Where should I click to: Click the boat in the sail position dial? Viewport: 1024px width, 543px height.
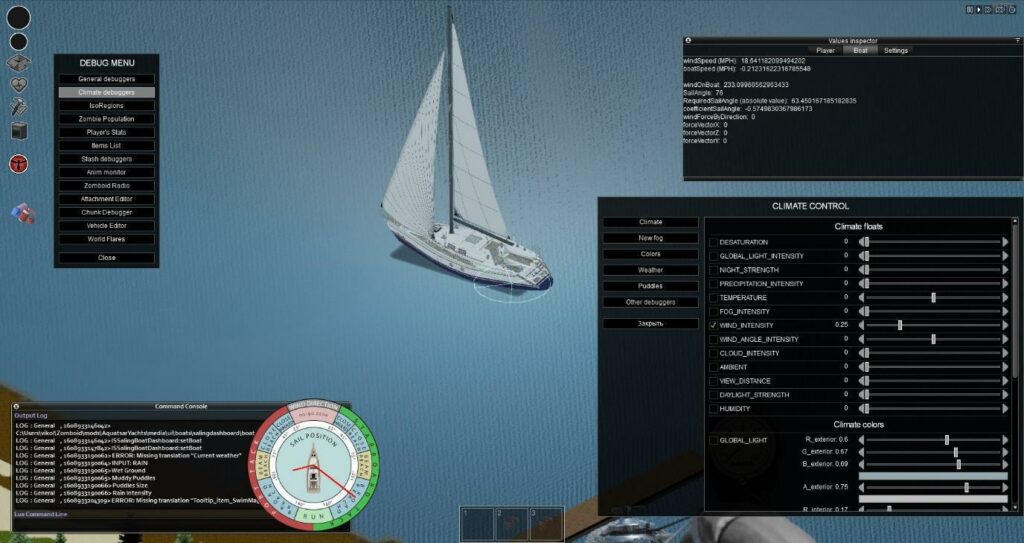point(315,469)
